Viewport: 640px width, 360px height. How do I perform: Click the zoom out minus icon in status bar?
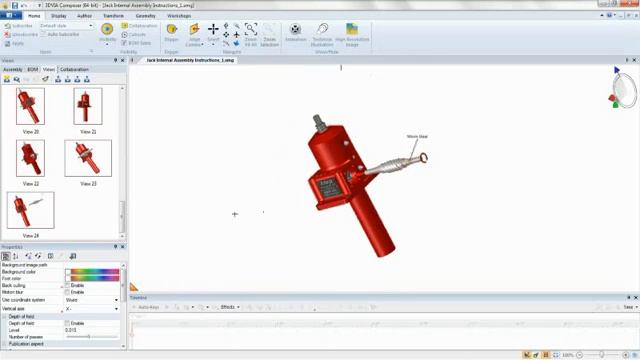(579, 355)
